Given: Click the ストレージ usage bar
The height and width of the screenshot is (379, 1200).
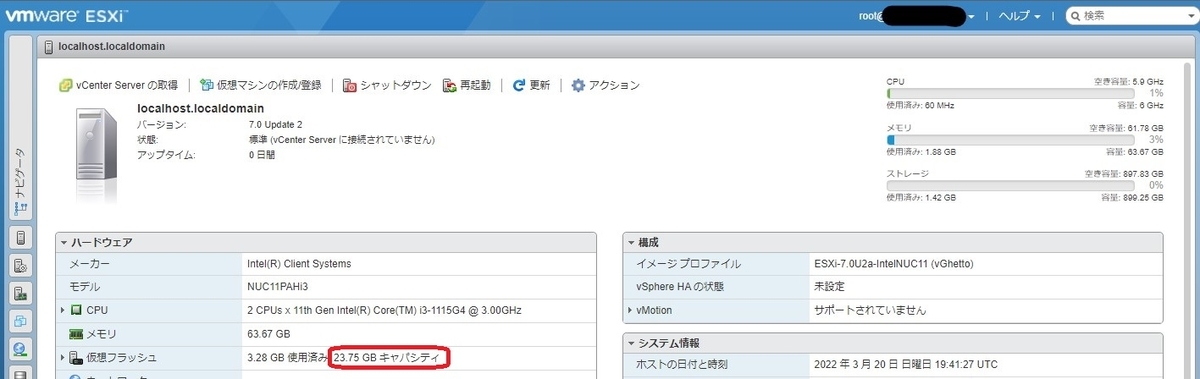Looking at the screenshot, I should (1009, 186).
